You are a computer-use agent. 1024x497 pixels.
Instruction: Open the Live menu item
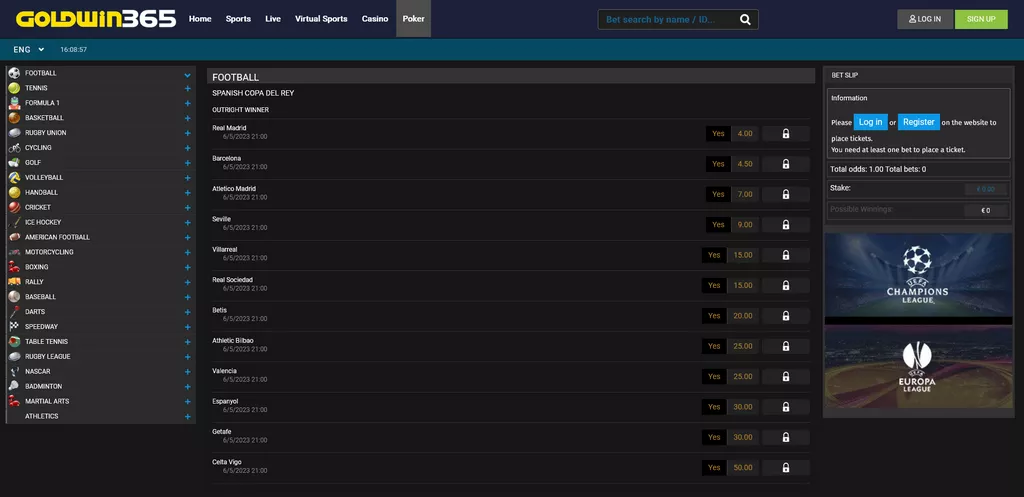pos(273,19)
